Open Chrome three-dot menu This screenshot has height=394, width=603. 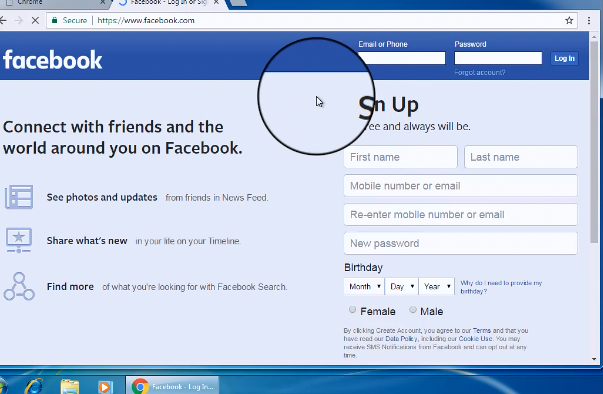pyautogui.click(x=589, y=20)
